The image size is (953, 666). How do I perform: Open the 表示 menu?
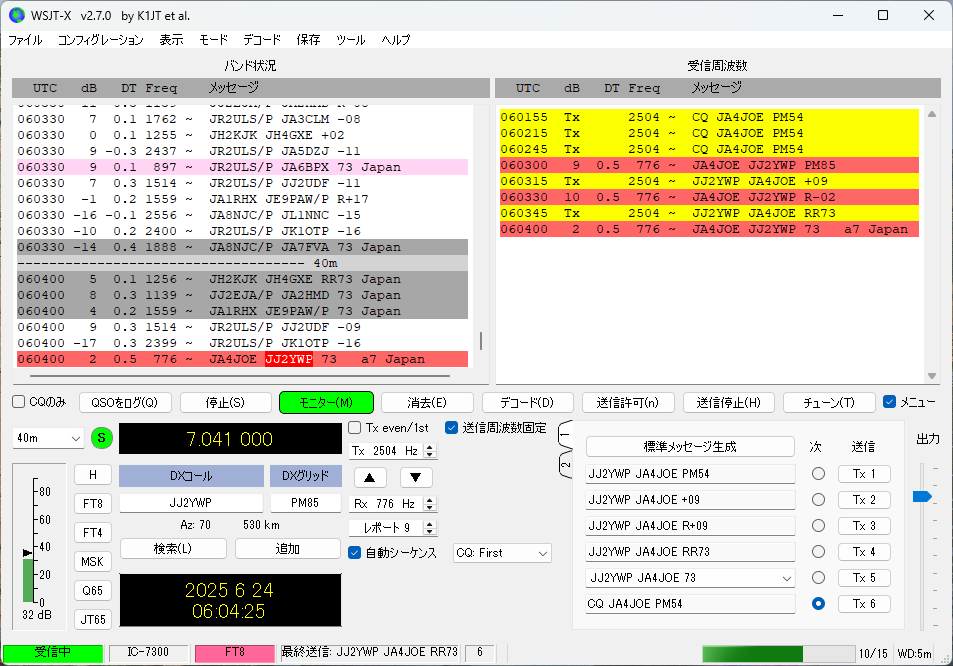pos(171,40)
